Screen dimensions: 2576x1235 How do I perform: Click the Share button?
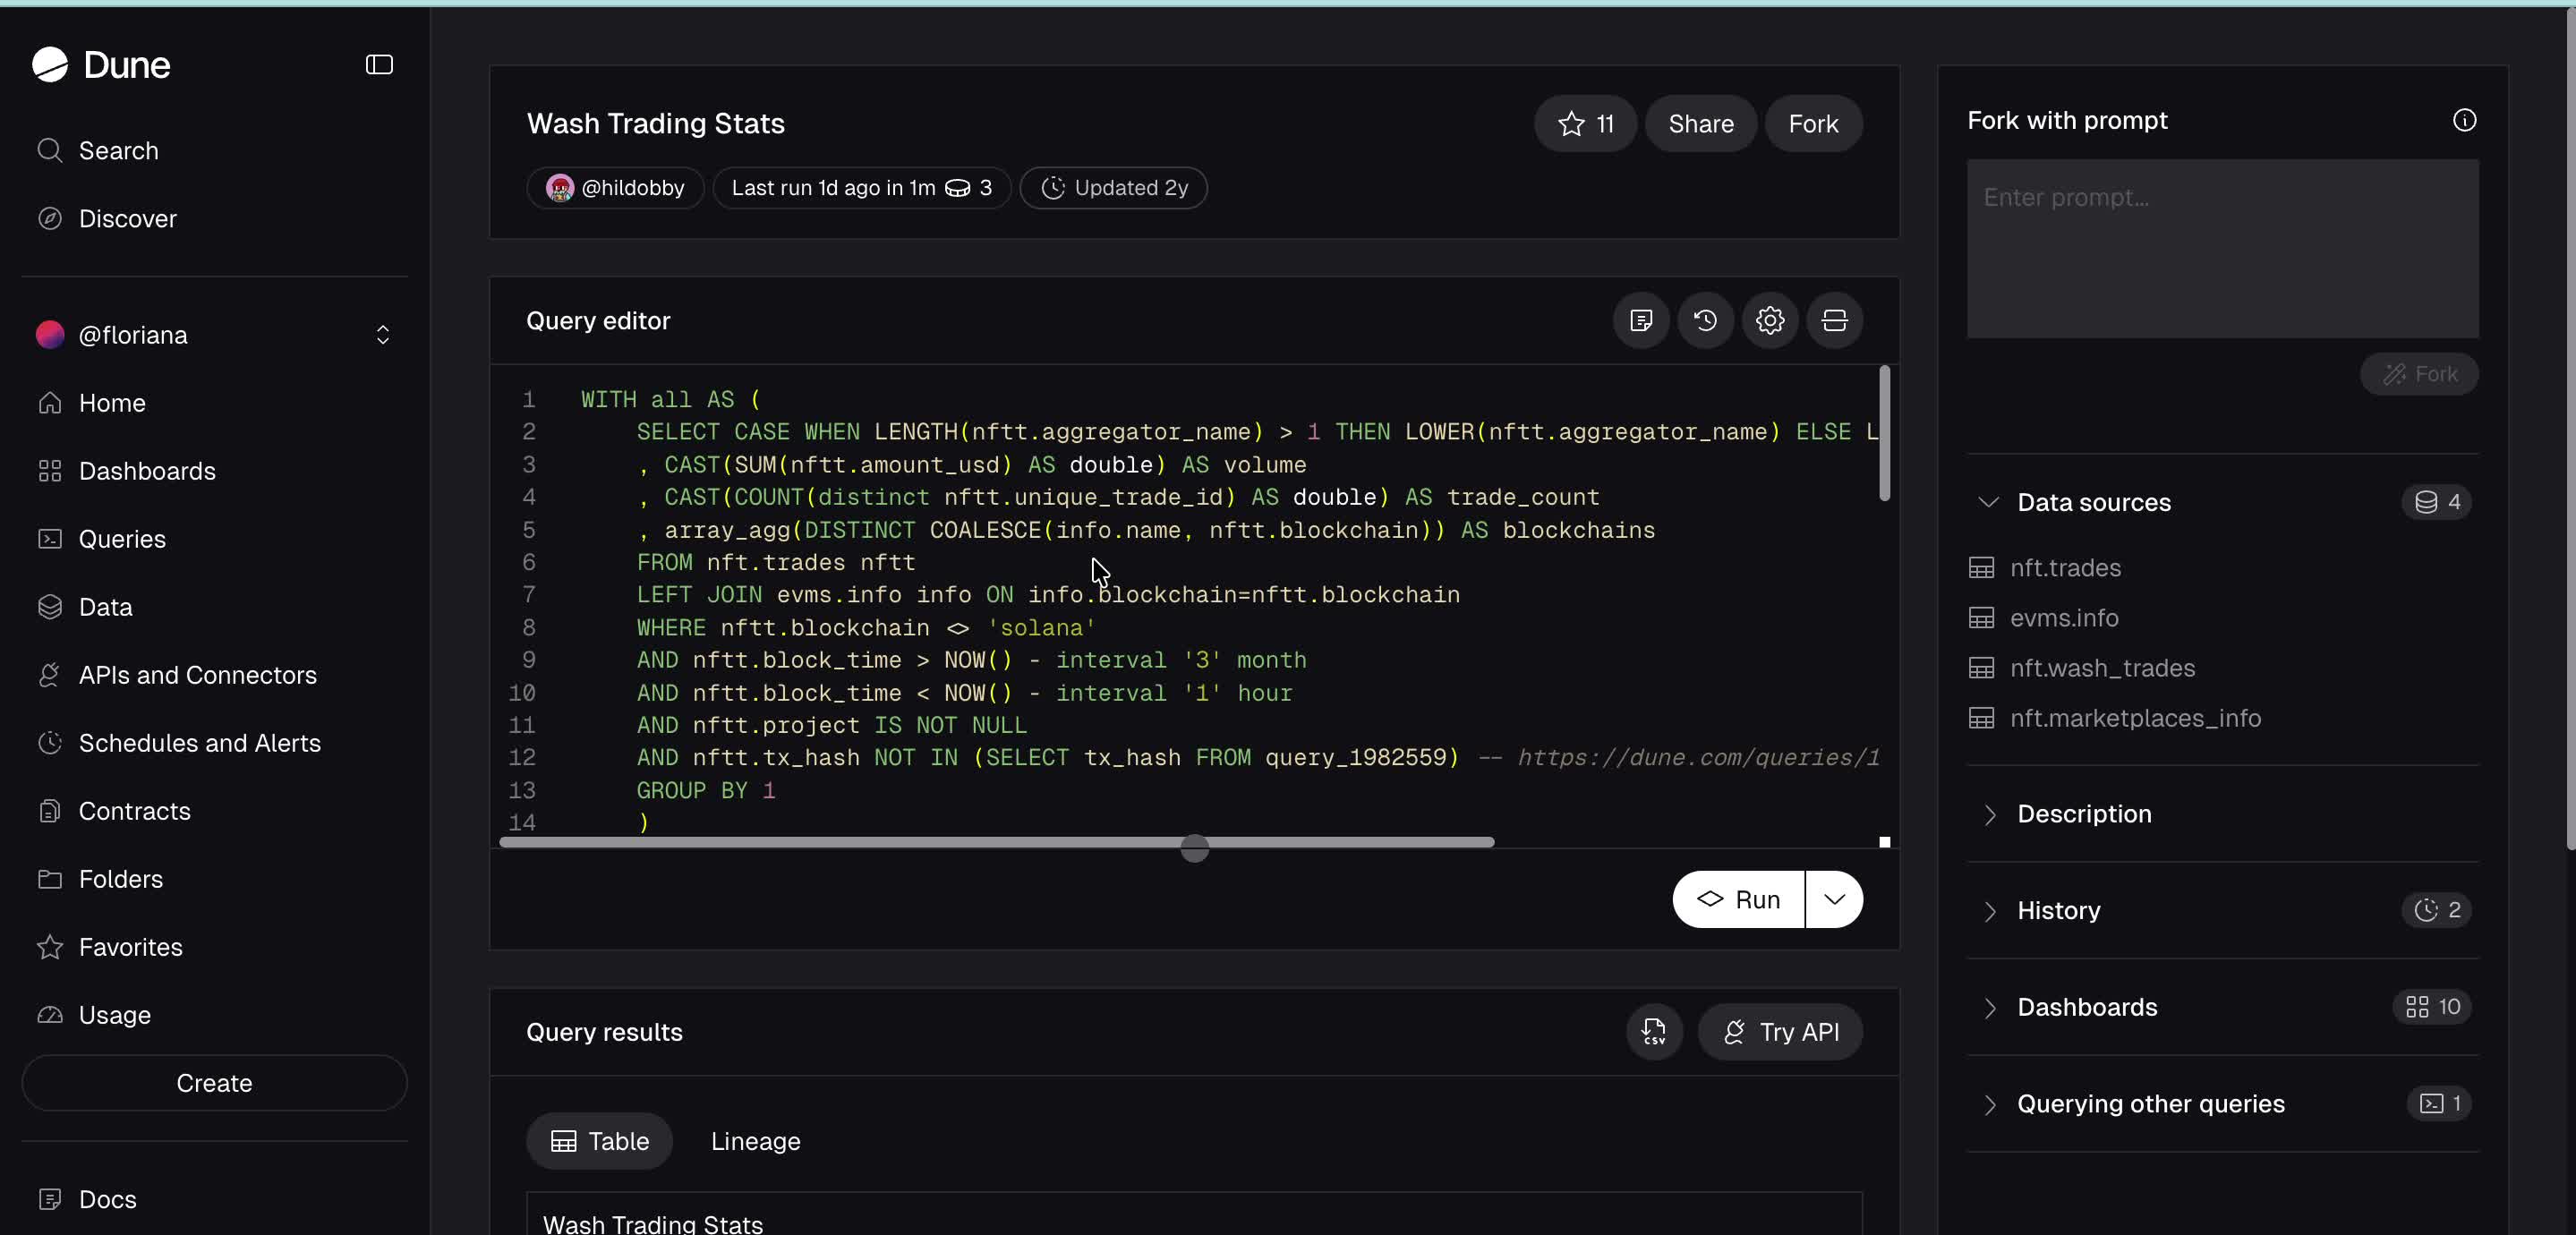[1701, 124]
